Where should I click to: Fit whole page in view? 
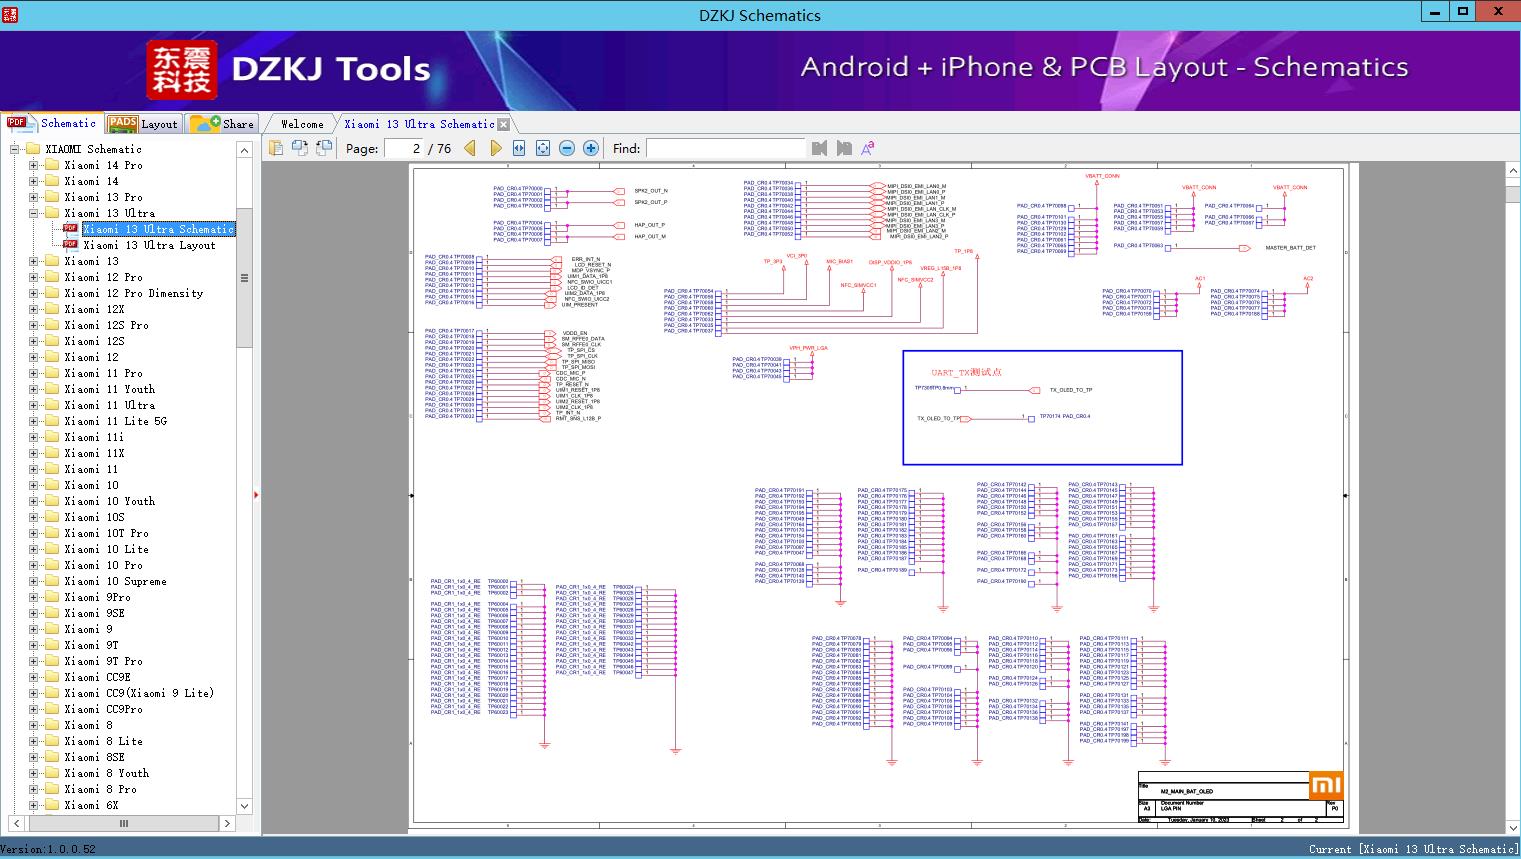(x=543, y=148)
